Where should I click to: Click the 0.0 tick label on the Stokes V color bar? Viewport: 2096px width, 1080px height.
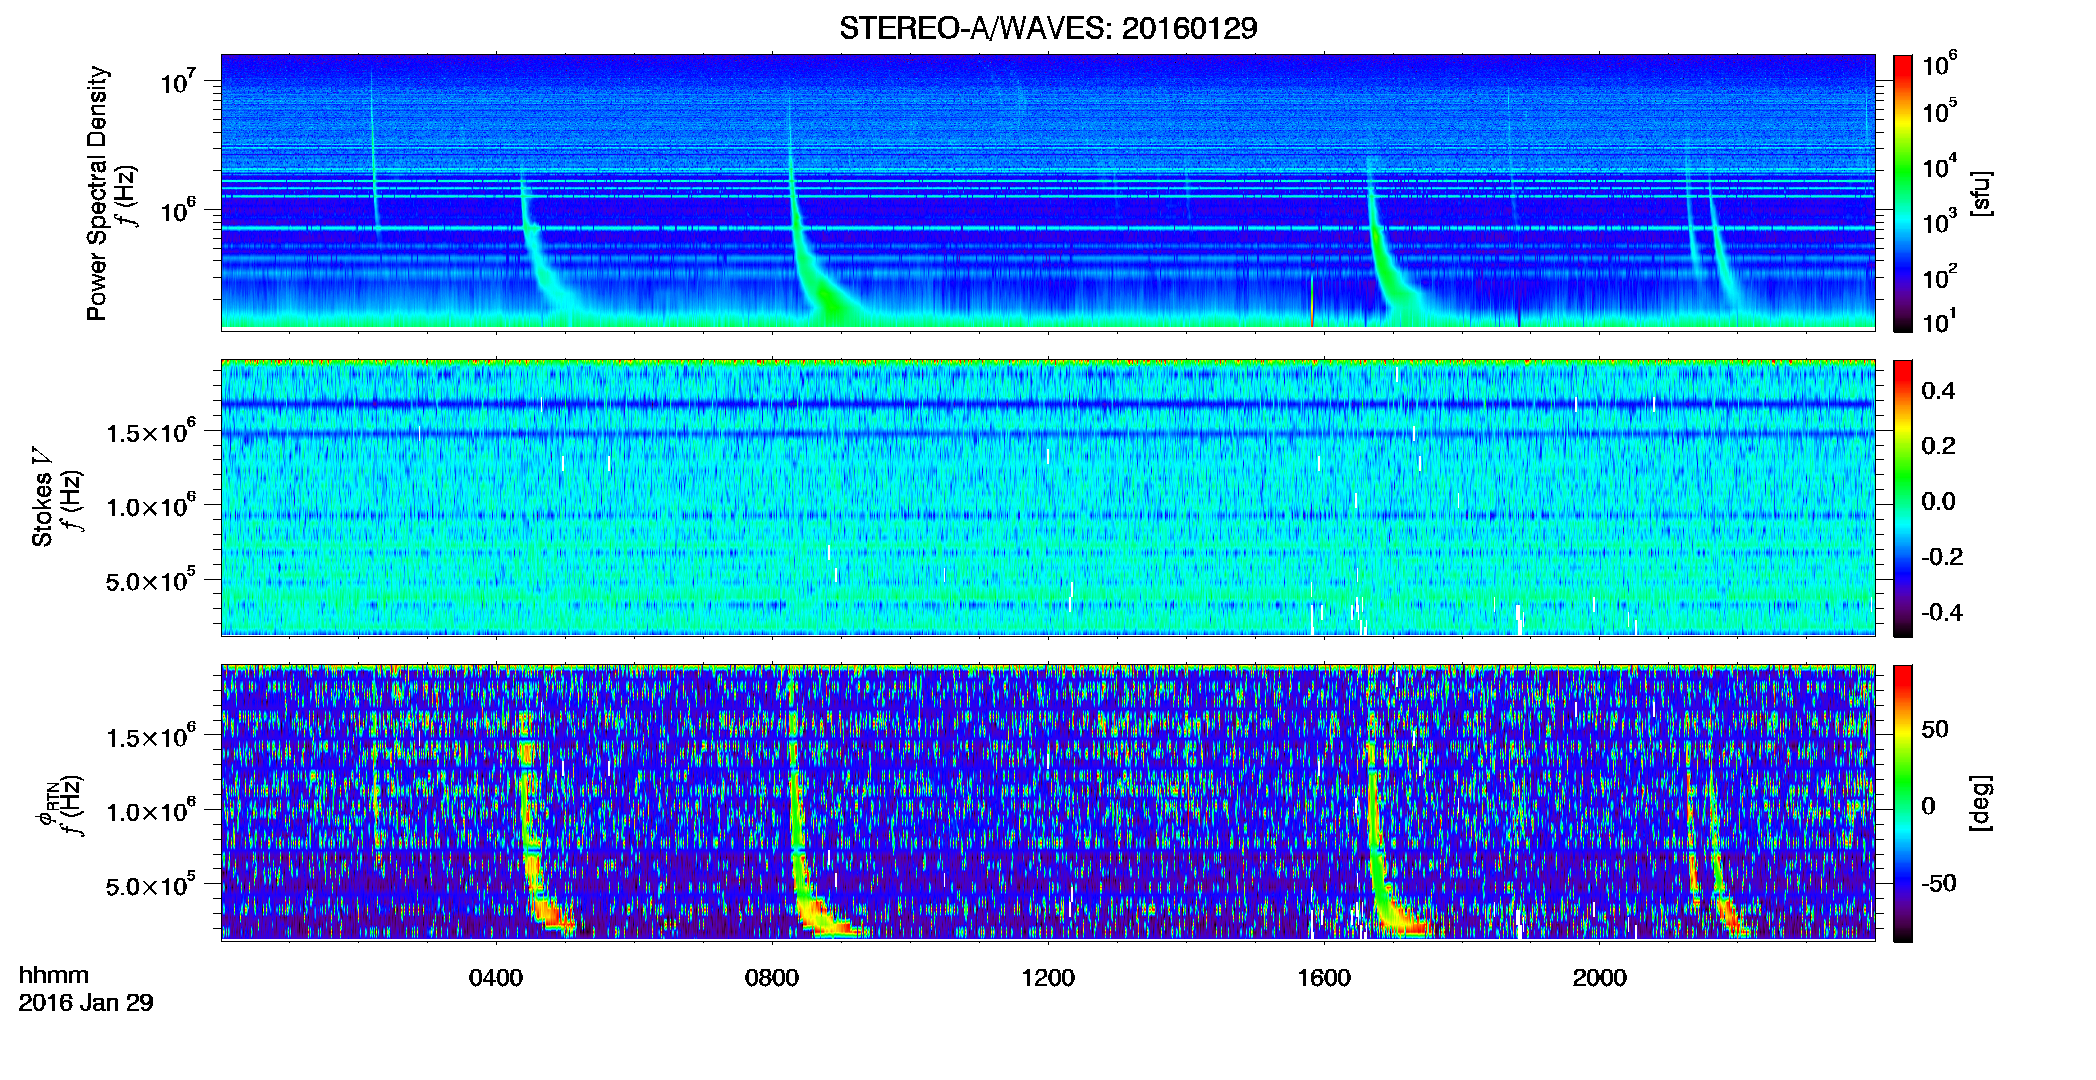tap(1938, 501)
